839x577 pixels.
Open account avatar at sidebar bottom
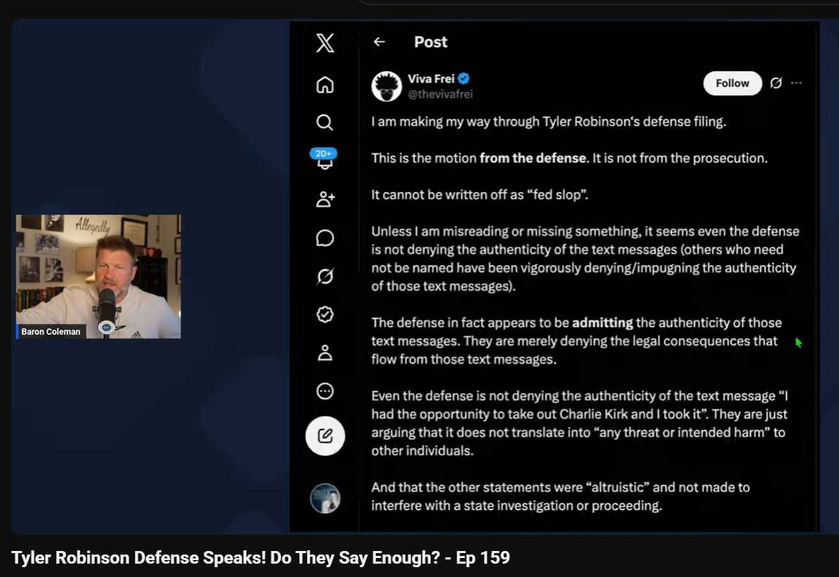click(325, 498)
